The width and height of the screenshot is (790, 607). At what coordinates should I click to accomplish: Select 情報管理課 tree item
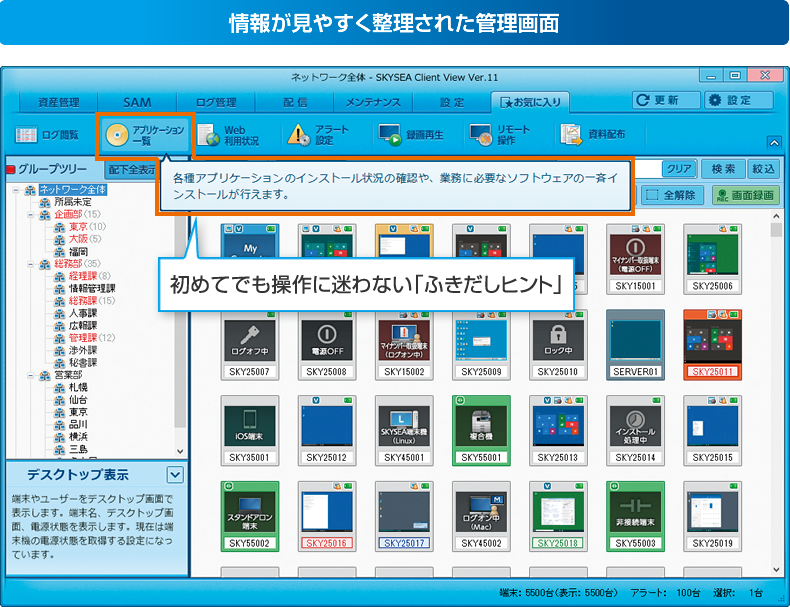(92, 288)
